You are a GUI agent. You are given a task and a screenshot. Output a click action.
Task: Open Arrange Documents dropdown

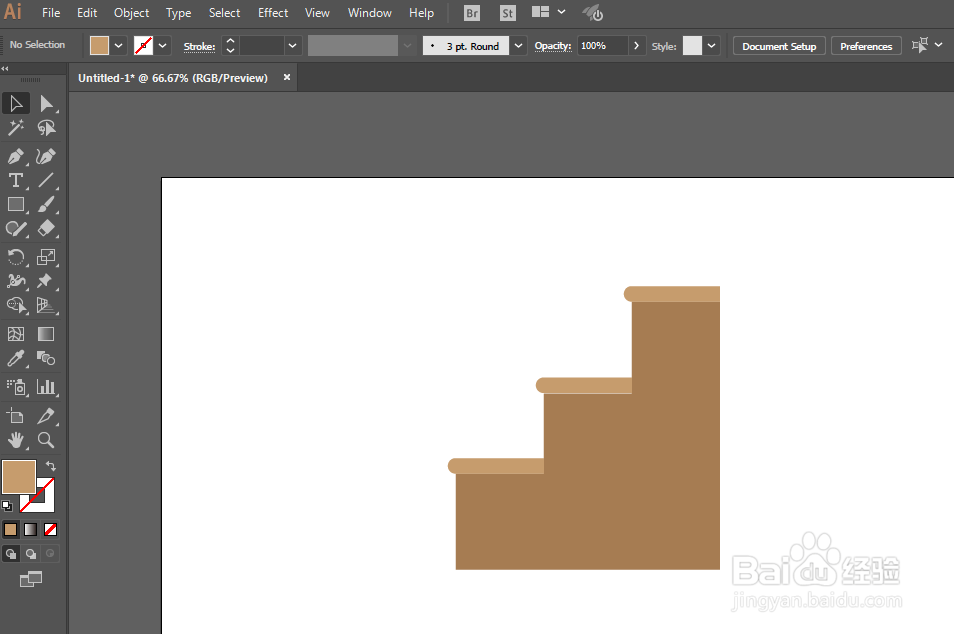(548, 12)
